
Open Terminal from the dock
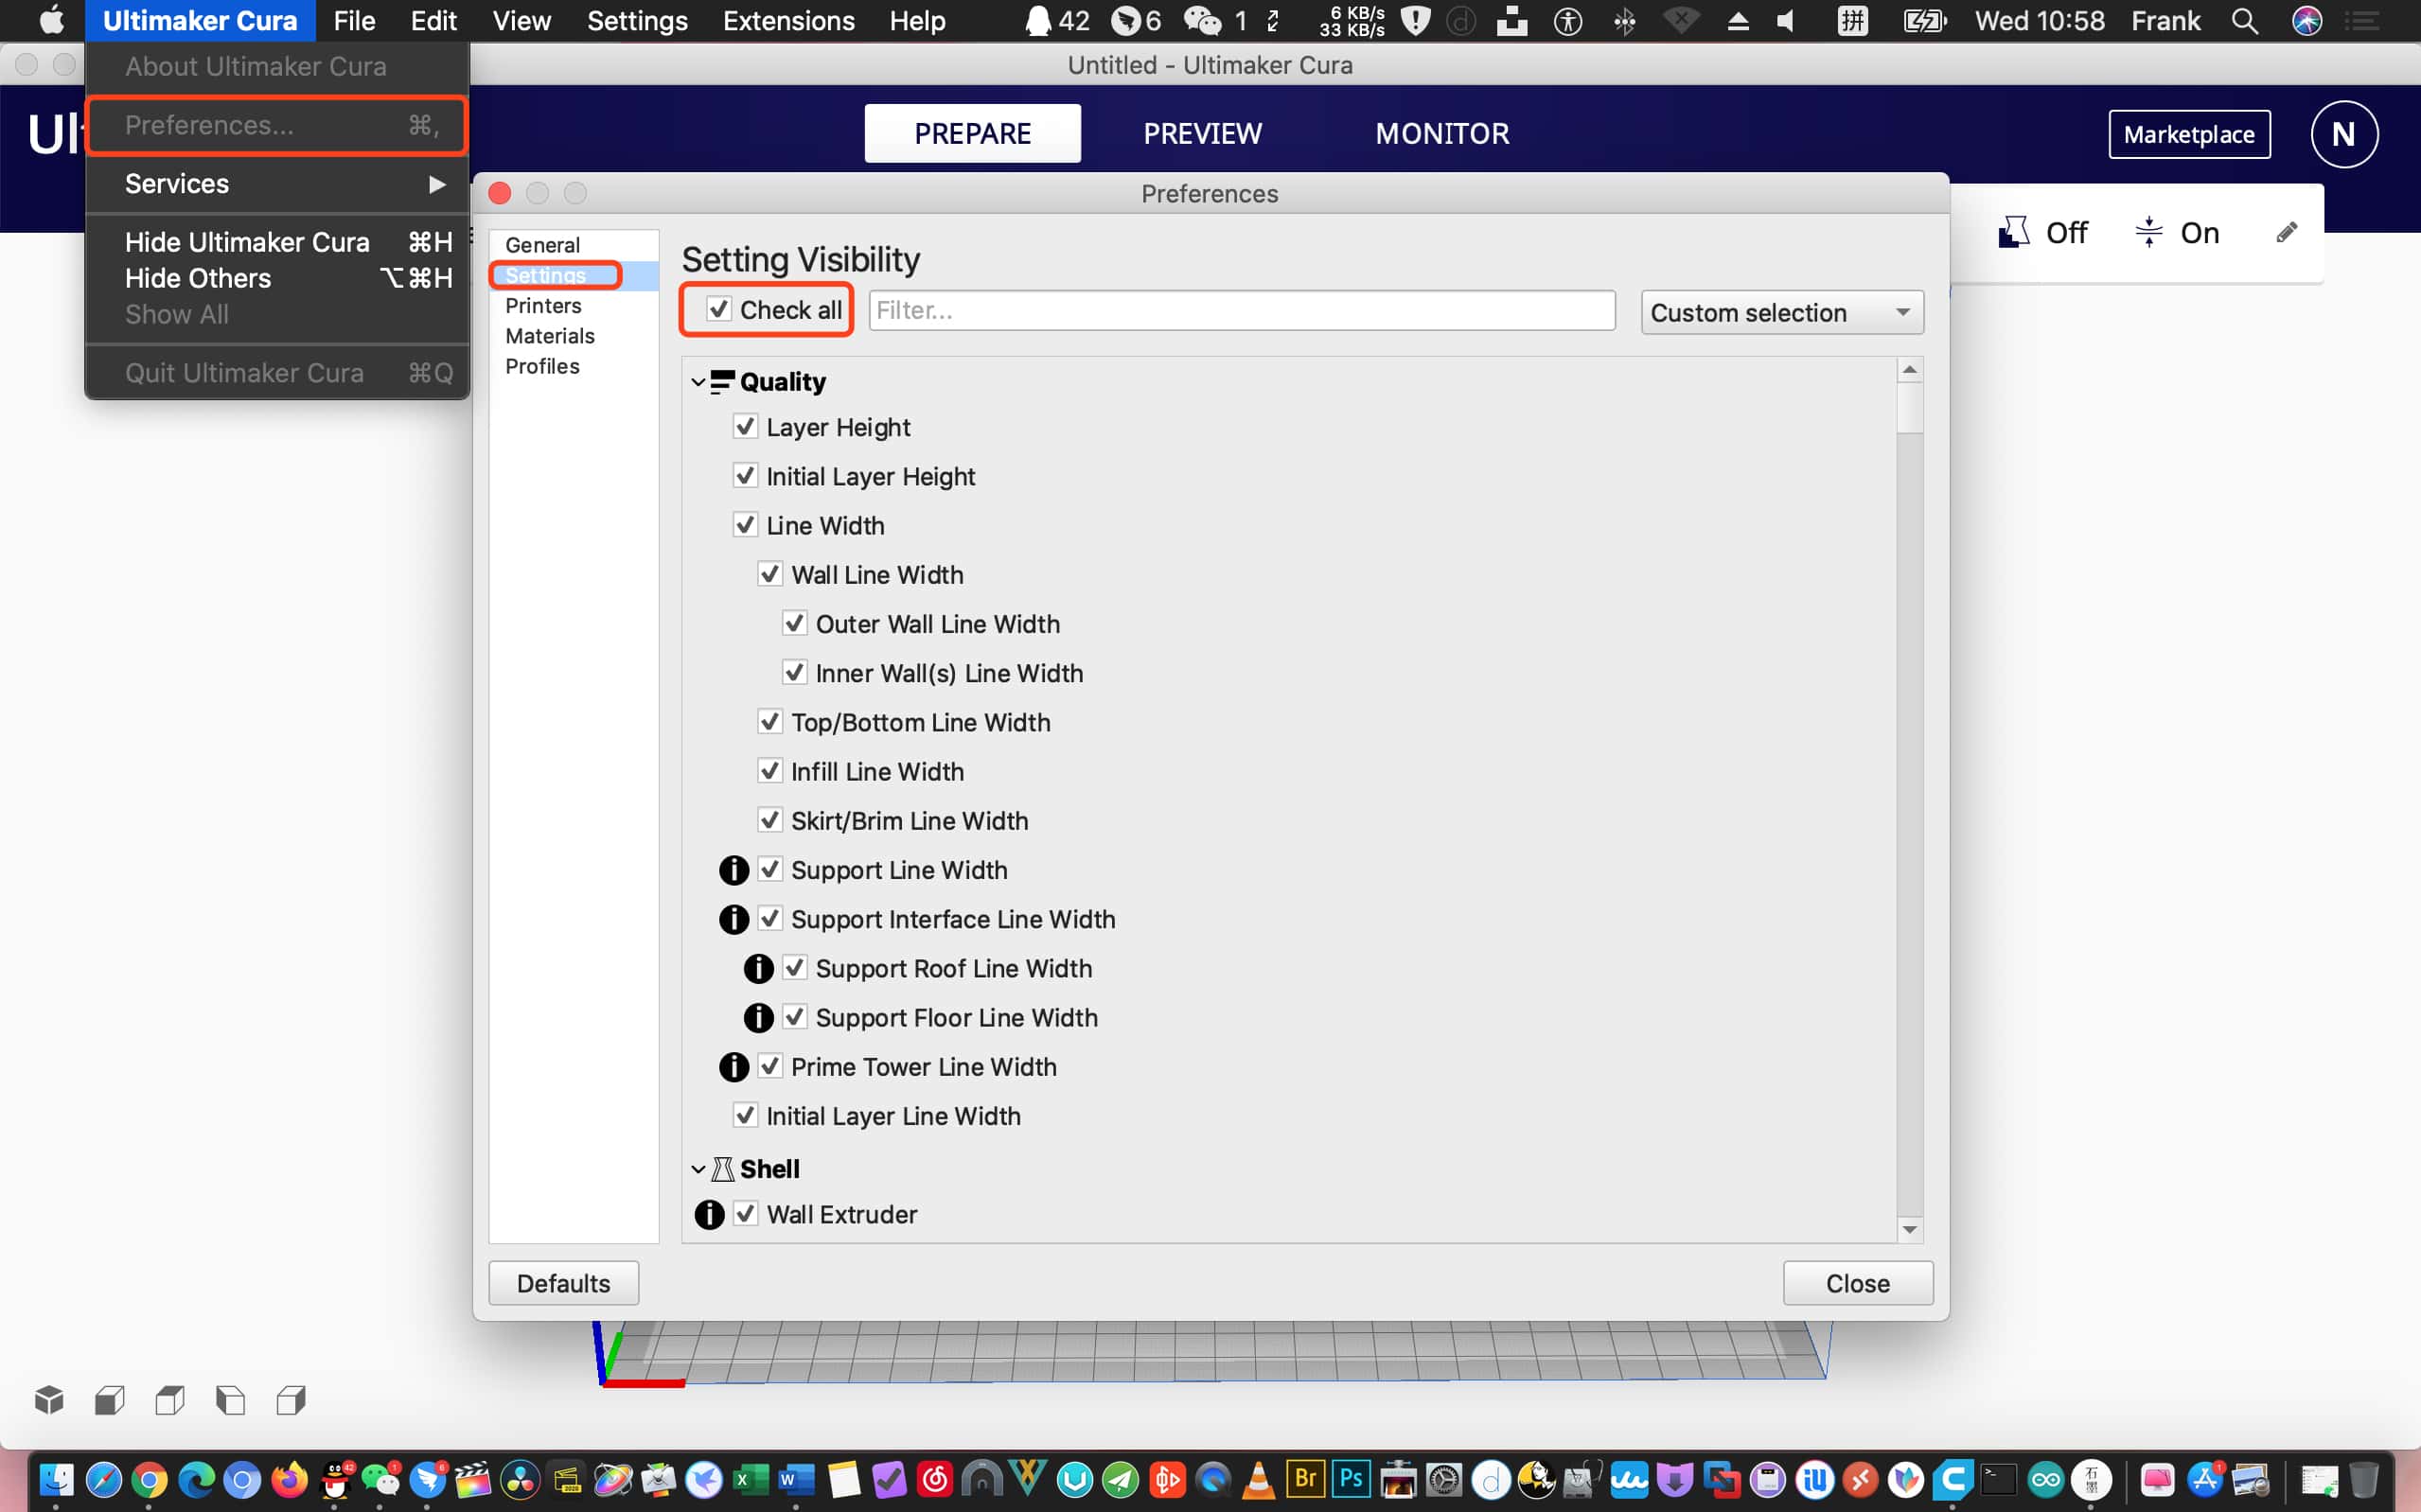click(1999, 1479)
